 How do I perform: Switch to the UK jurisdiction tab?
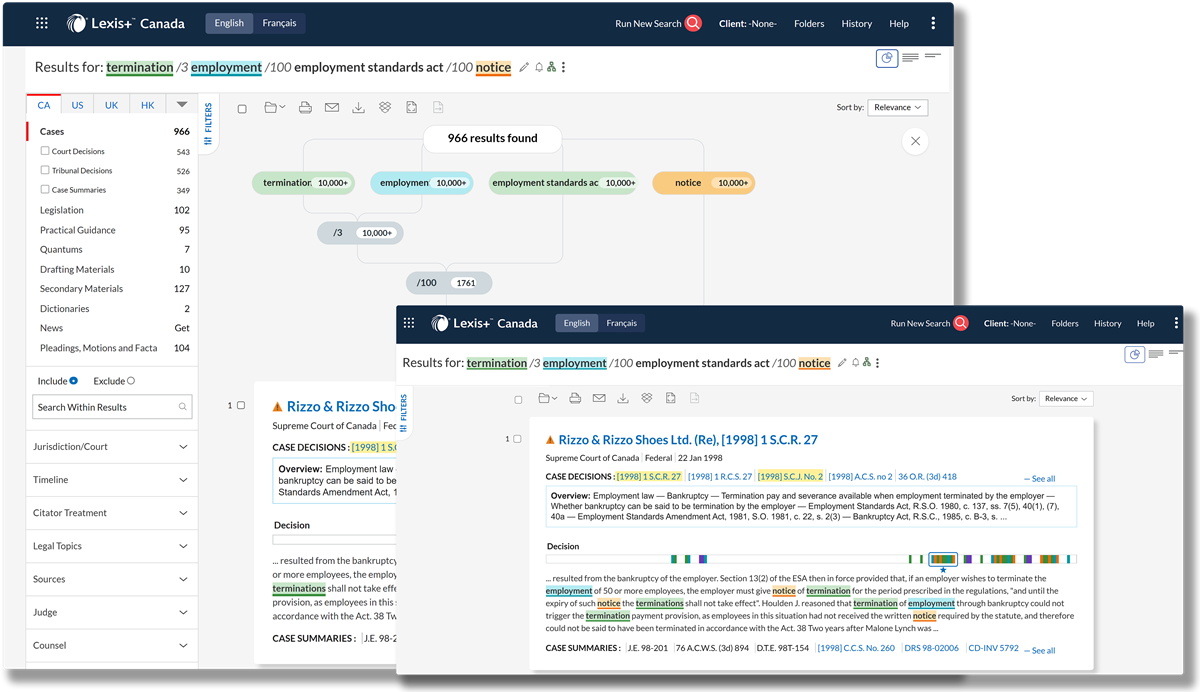click(x=111, y=105)
